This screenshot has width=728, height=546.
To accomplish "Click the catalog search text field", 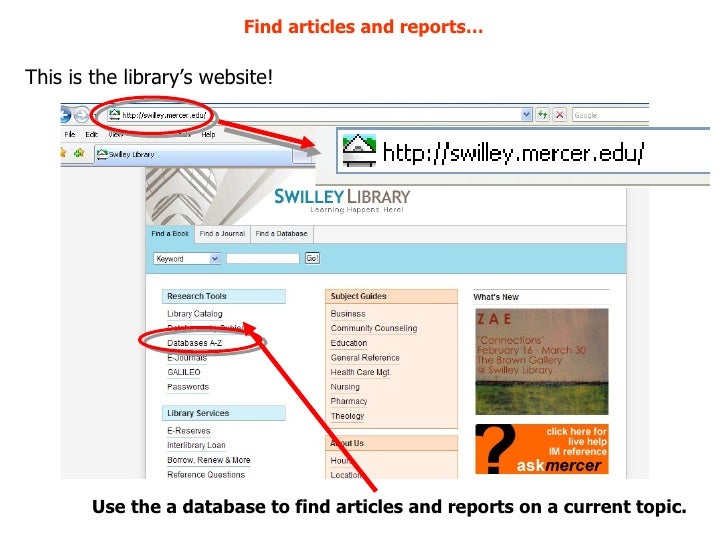I will coord(263,258).
